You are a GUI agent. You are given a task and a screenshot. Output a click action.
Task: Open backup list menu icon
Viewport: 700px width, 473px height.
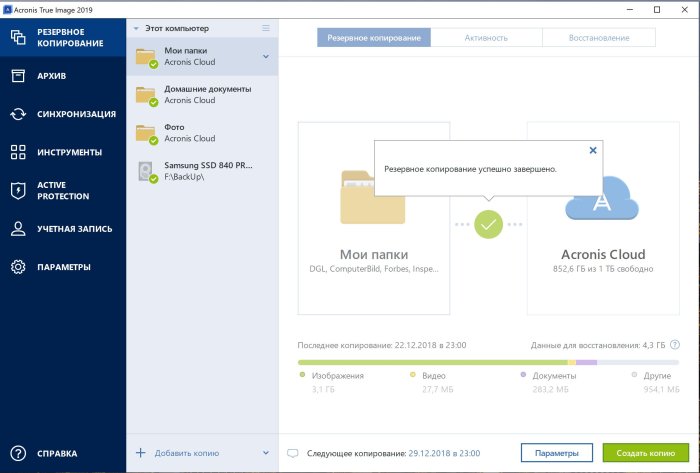point(265,28)
